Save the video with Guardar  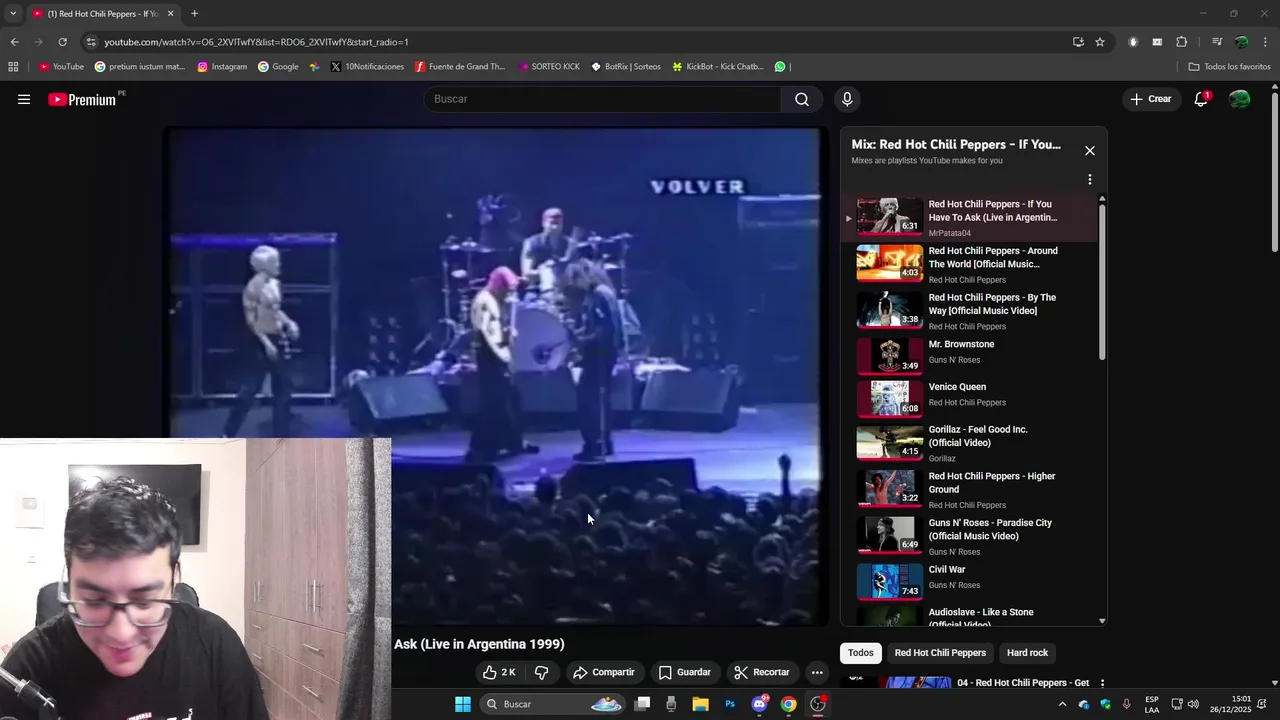tap(685, 672)
